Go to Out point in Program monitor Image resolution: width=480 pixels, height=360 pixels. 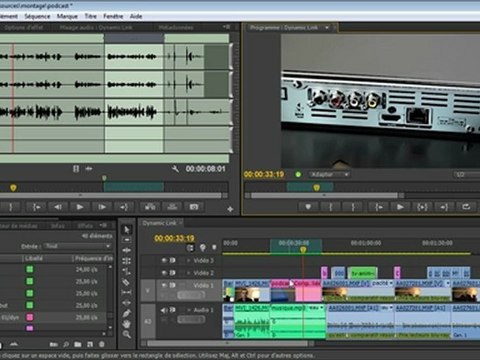pyautogui.click(x=444, y=207)
